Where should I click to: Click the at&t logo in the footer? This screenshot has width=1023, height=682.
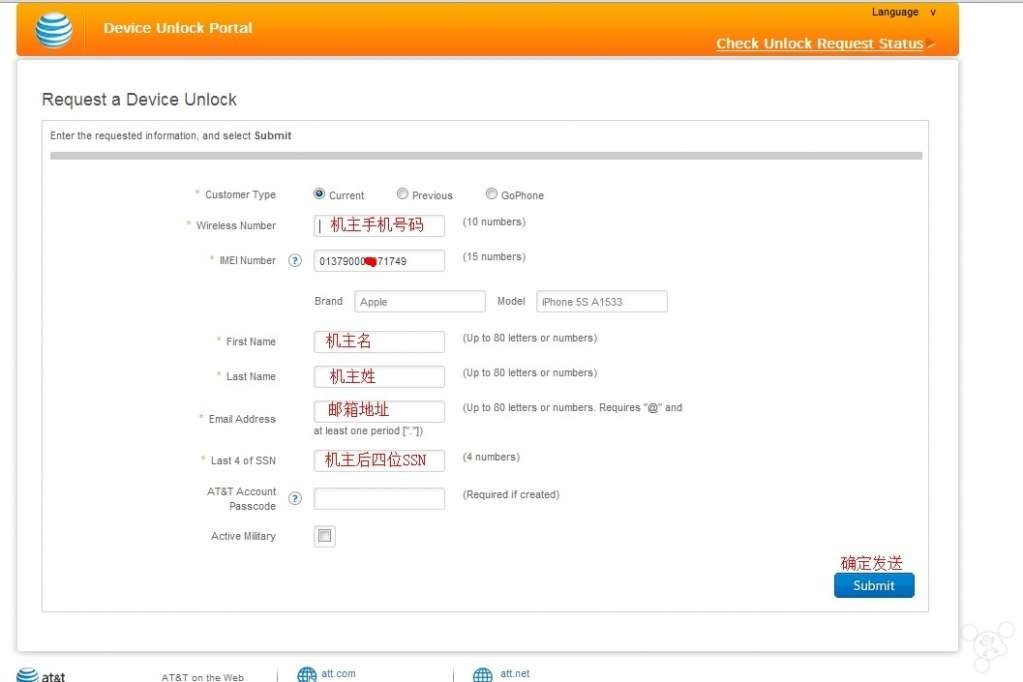pos(40,674)
